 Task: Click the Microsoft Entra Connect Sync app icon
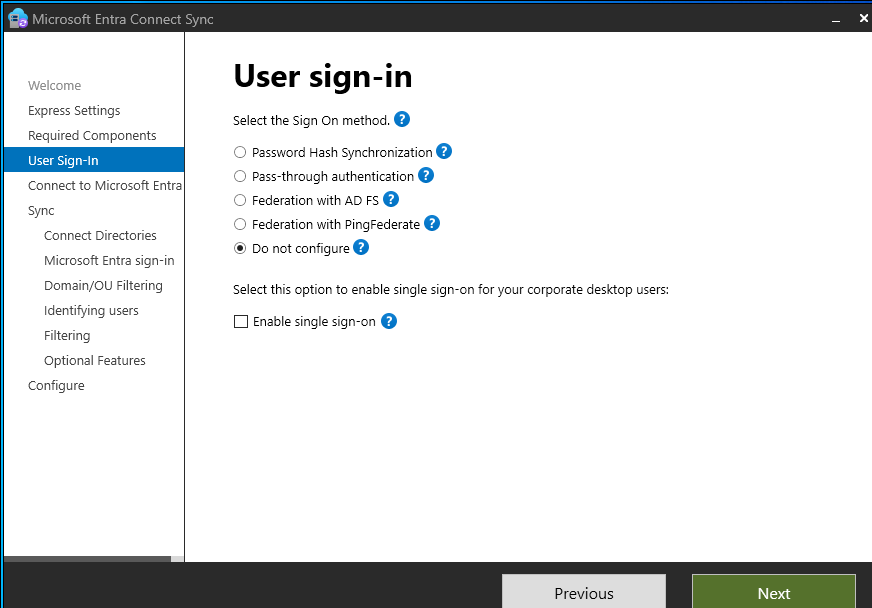[18, 18]
